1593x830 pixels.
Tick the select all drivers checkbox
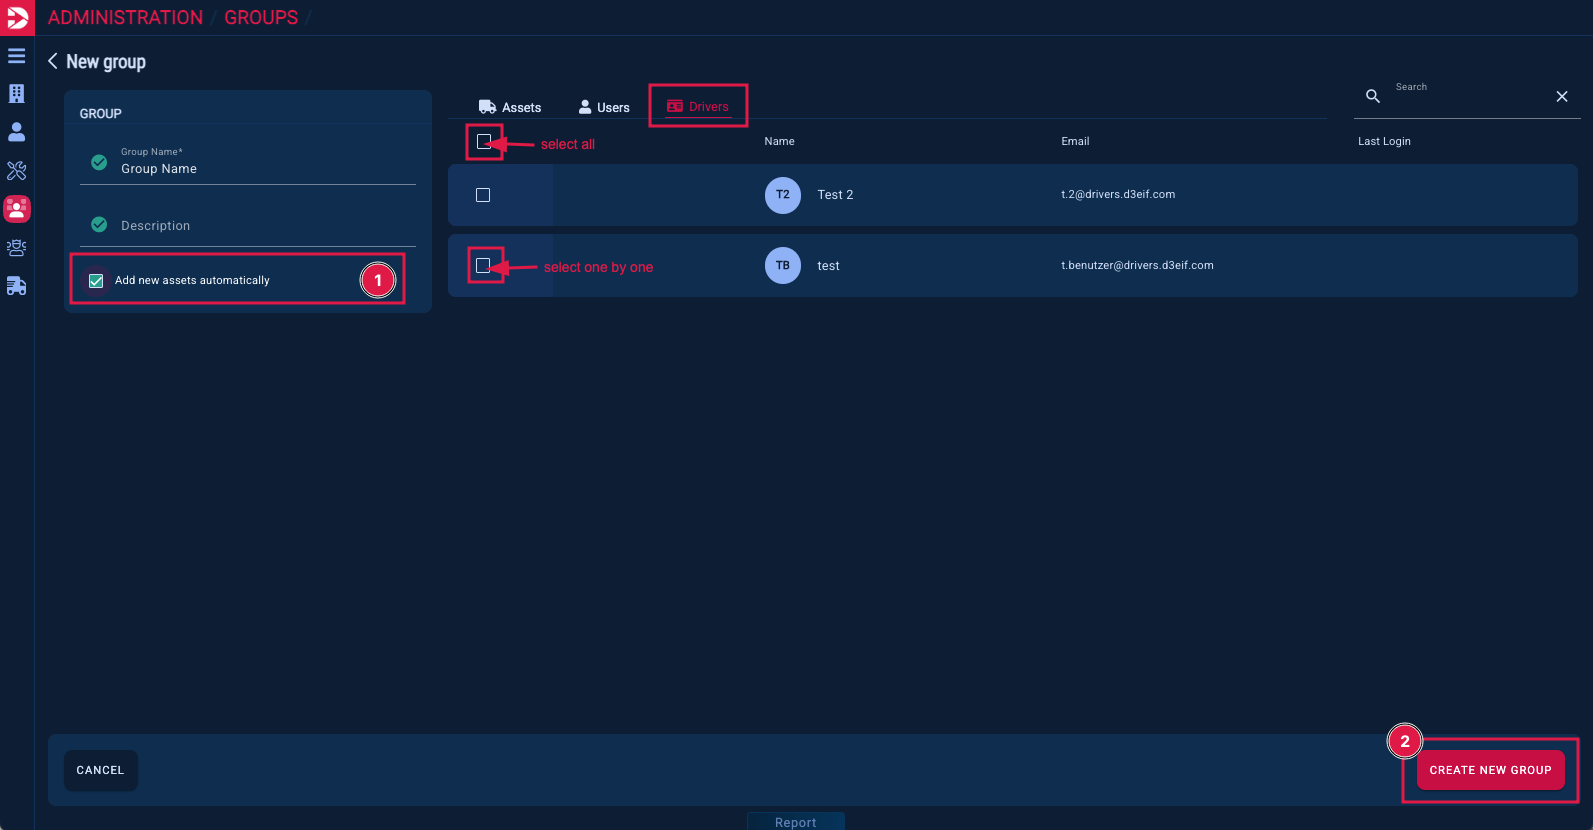[x=484, y=142]
